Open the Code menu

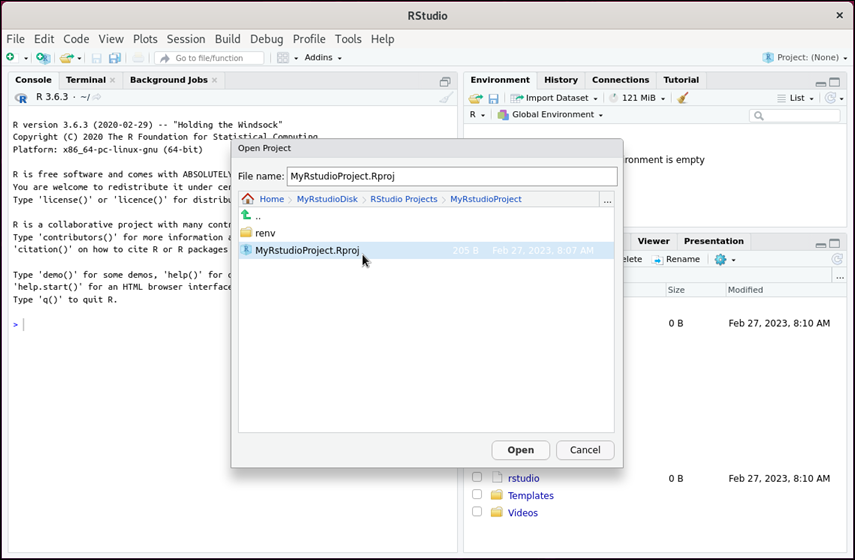[76, 39]
